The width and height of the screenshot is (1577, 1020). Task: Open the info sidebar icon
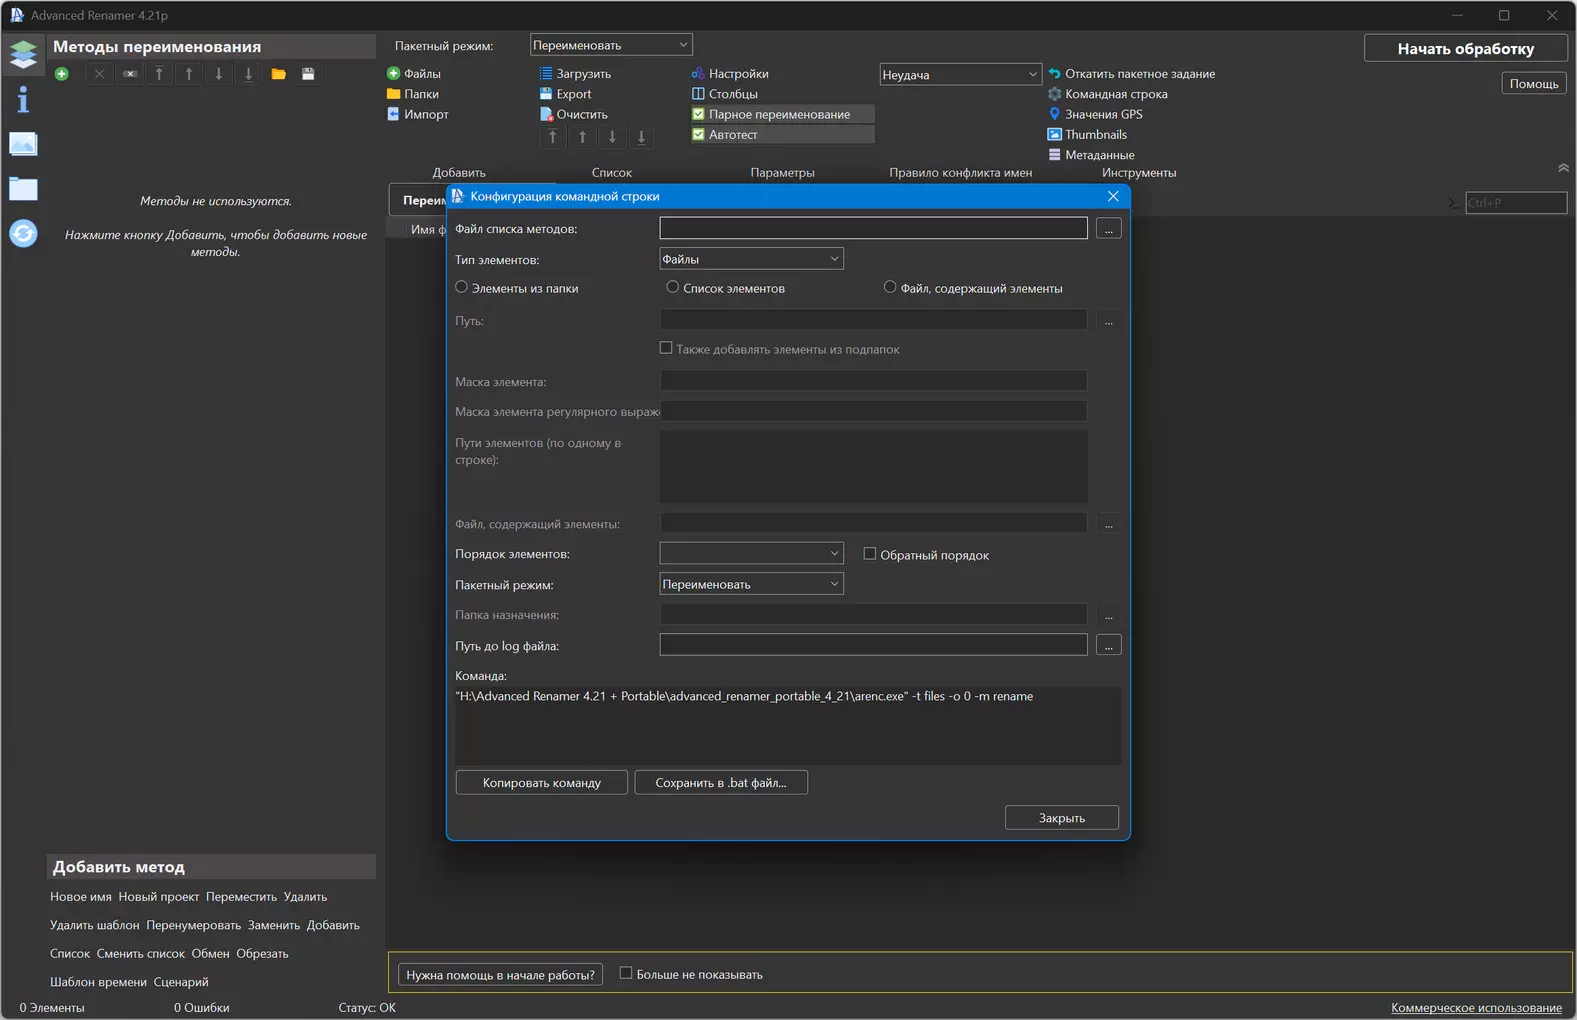[x=23, y=99]
